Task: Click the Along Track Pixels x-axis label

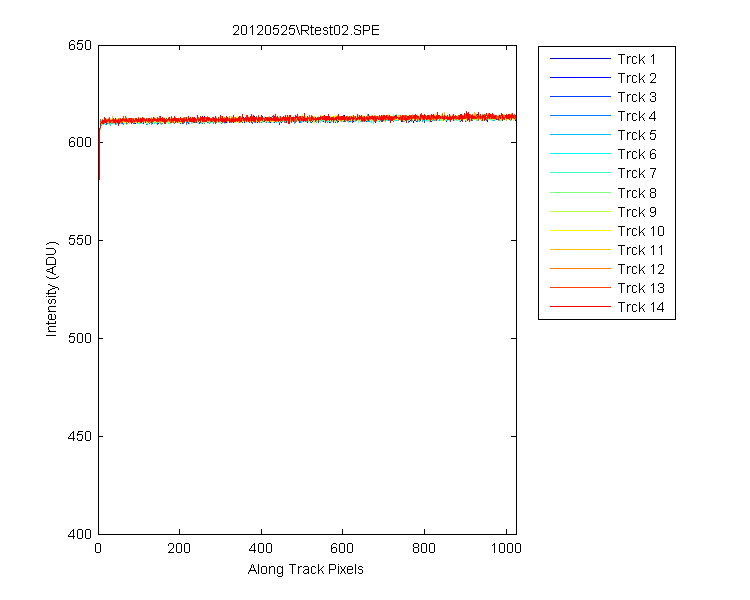Action: pos(306,569)
